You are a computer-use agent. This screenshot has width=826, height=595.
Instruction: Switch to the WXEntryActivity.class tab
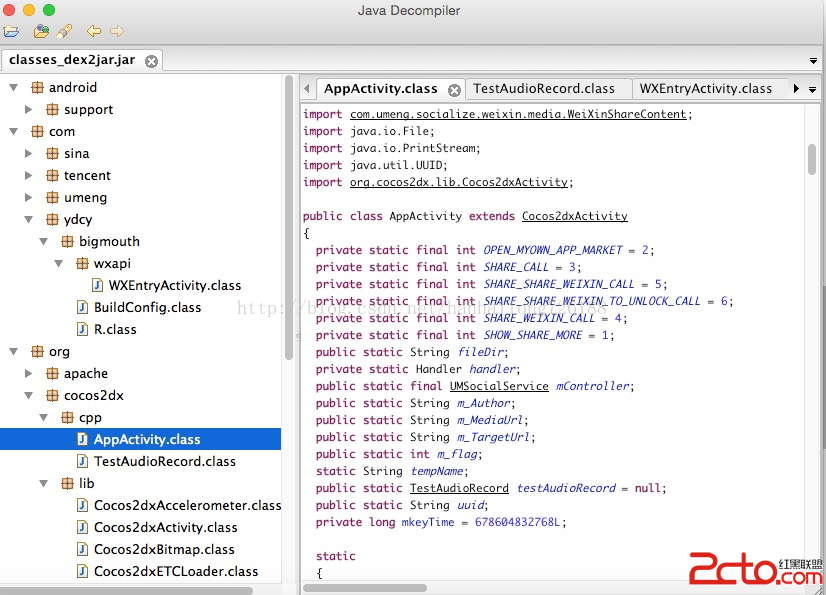pyautogui.click(x=706, y=89)
